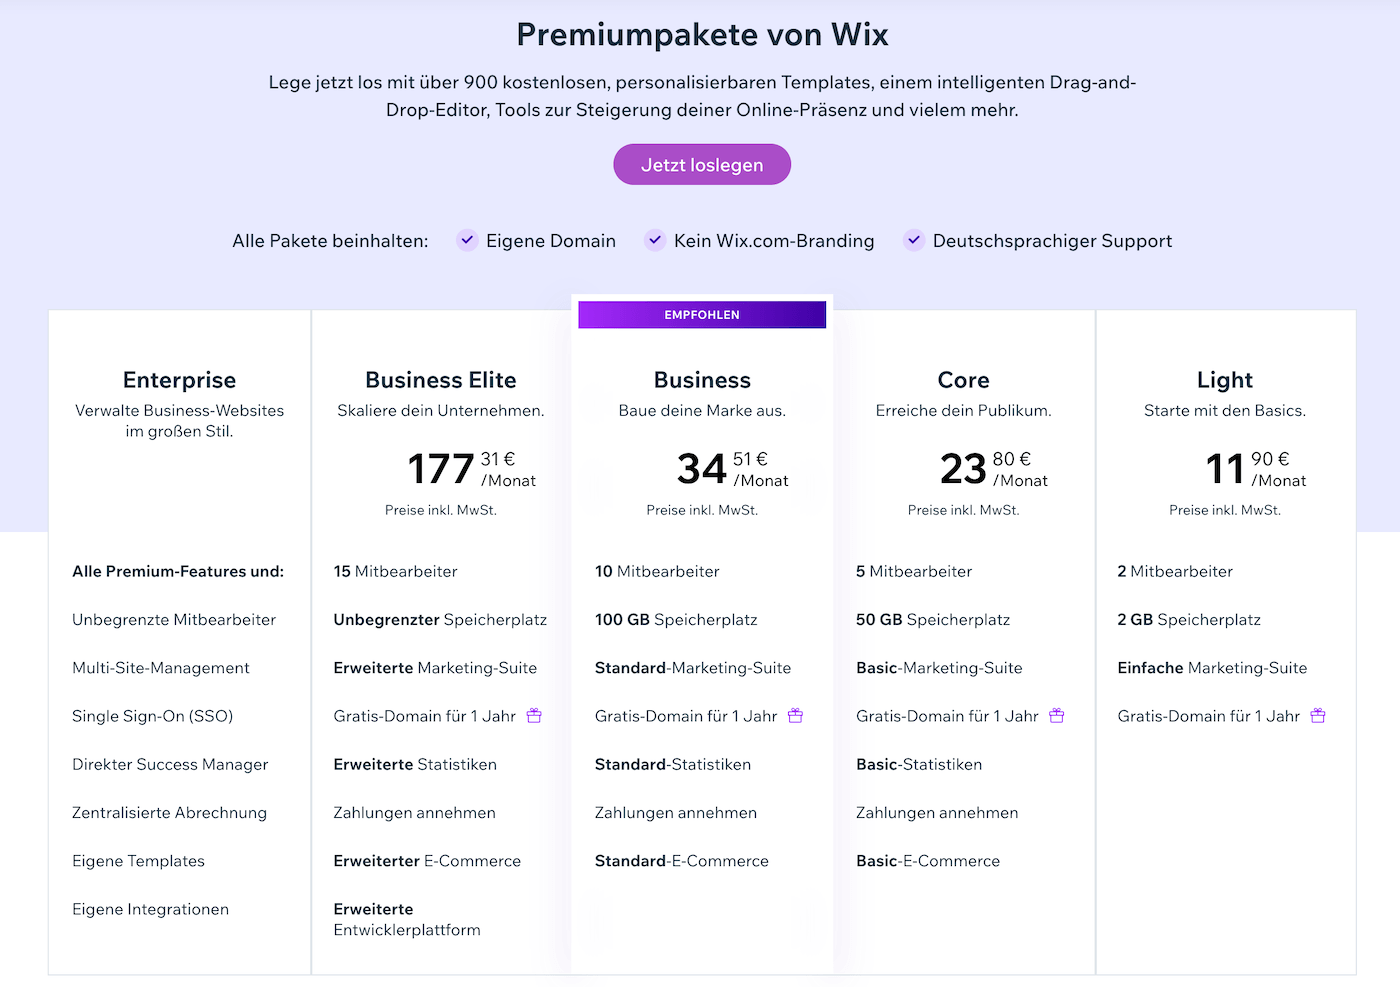
Task: Click the Business plan 34 € price
Action: click(x=732, y=469)
